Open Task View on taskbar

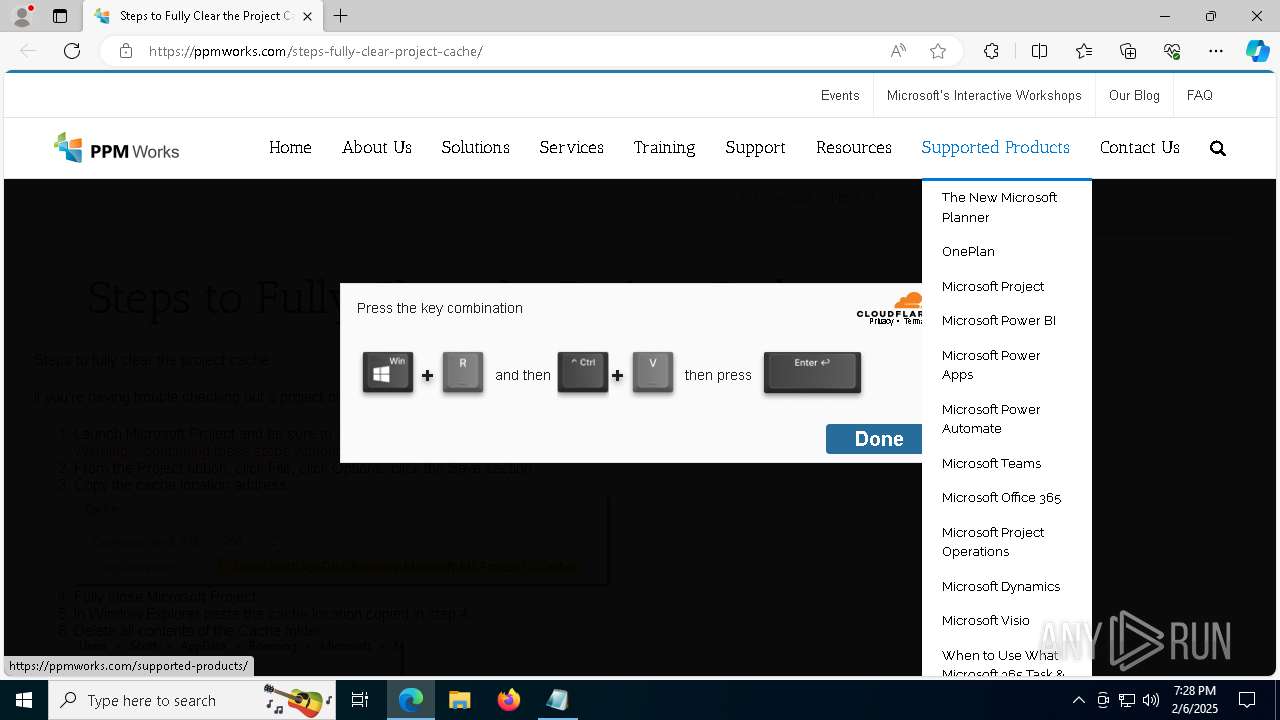[360, 700]
